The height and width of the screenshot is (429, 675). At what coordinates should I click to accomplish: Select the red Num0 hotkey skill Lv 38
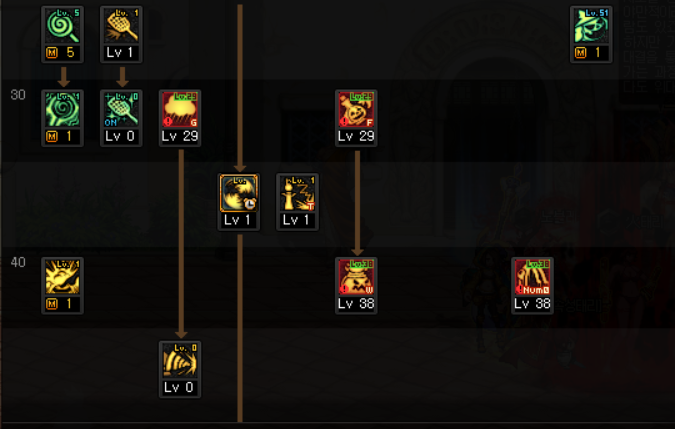pos(533,277)
